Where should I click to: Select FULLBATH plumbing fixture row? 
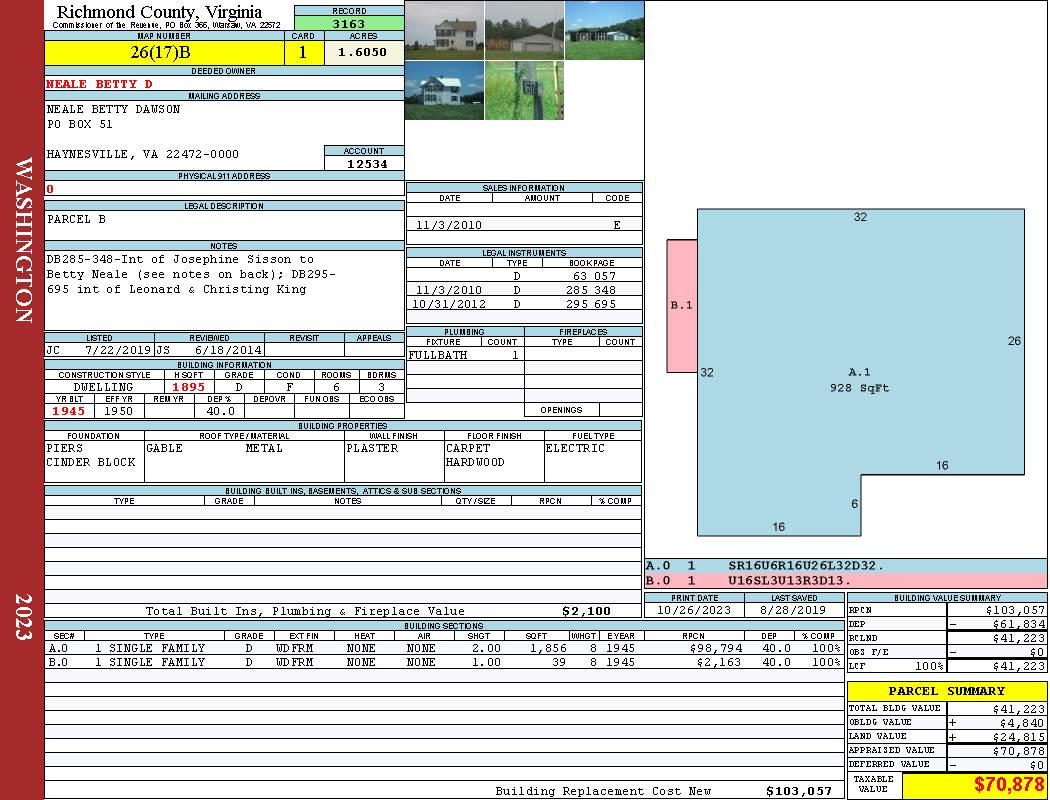click(x=465, y=355)
